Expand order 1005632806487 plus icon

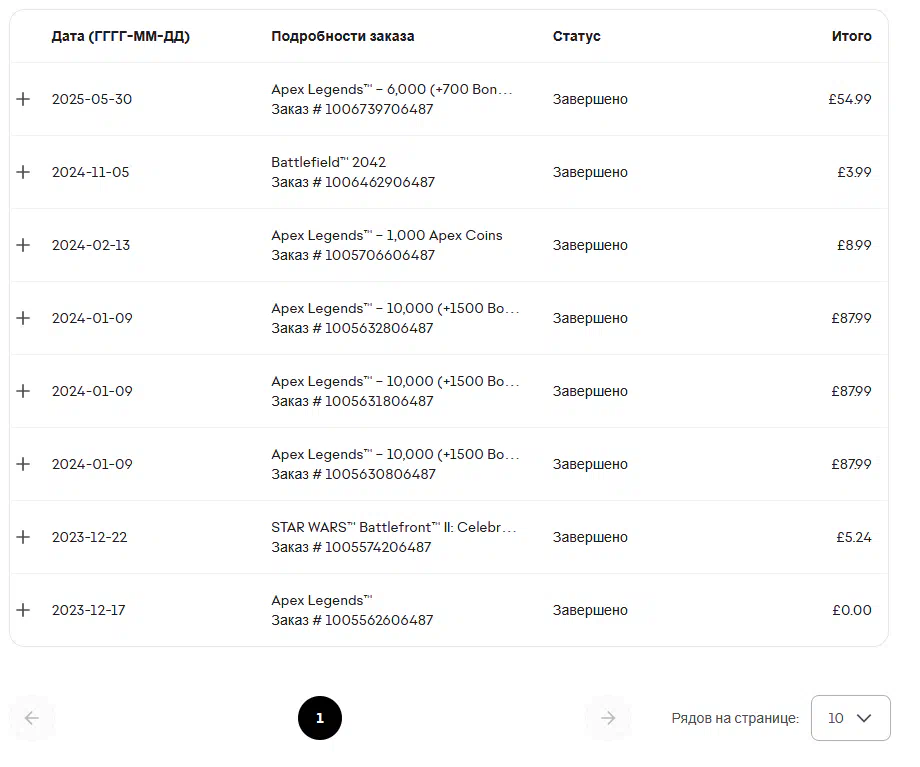pos(23,318)
